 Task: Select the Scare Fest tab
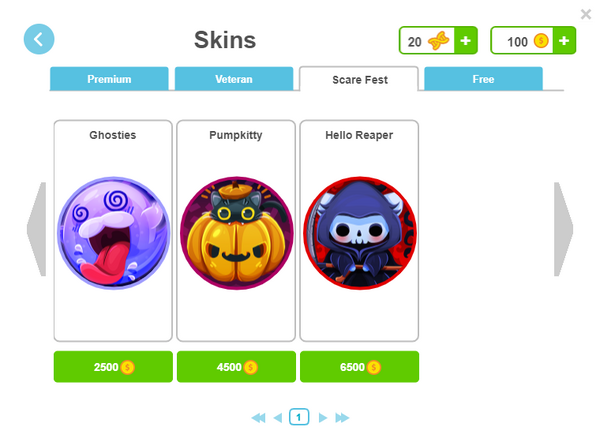click(x=359, y=79)
